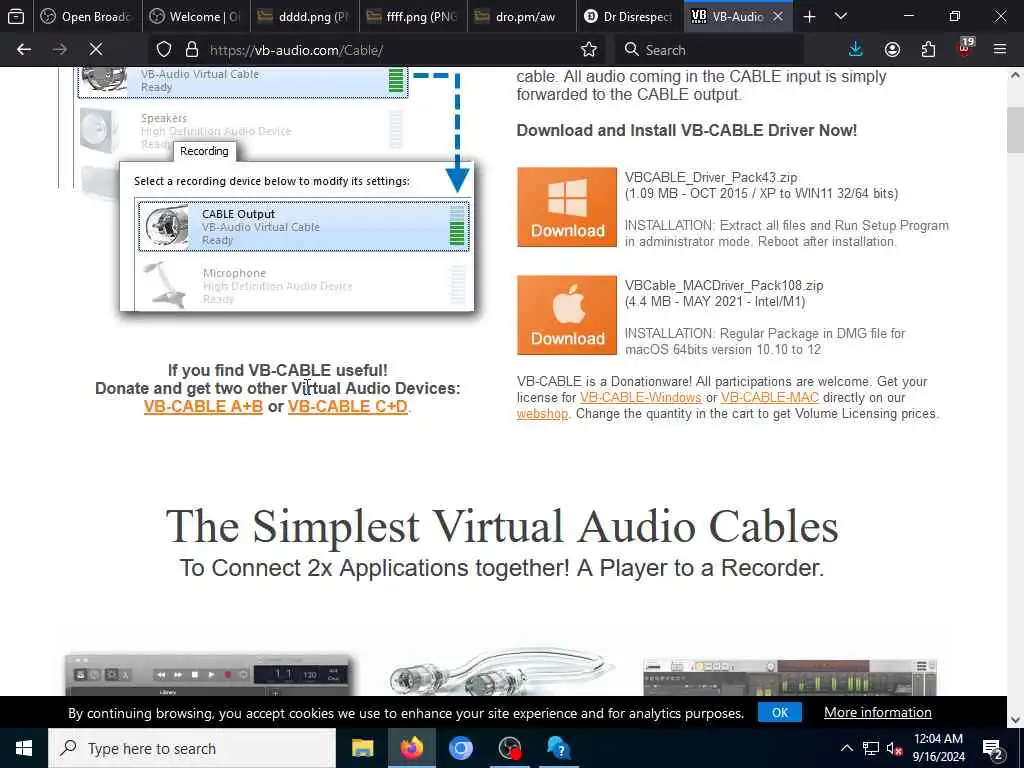
Task: Click the CABLE Output device illustration
Action: [x=304, y=227]
